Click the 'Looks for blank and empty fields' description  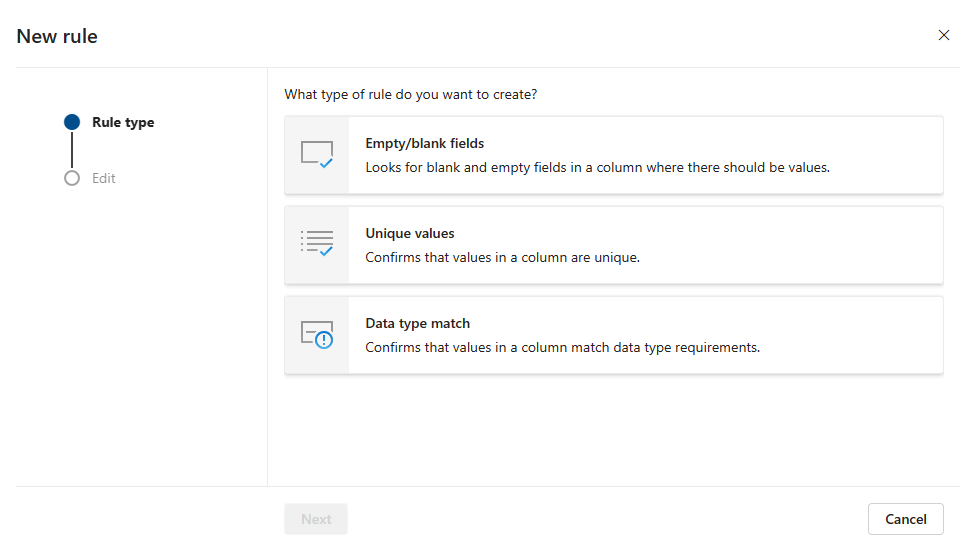coord(597,167)
